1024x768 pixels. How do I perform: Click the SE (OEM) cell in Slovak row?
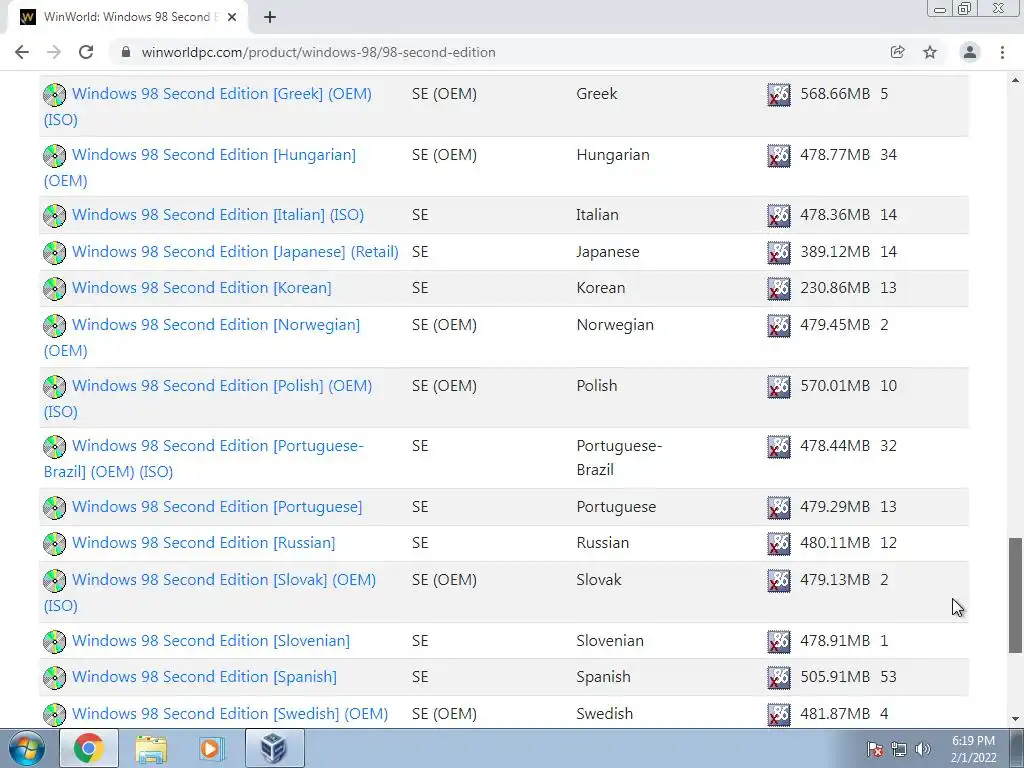[x=444, y=580]
